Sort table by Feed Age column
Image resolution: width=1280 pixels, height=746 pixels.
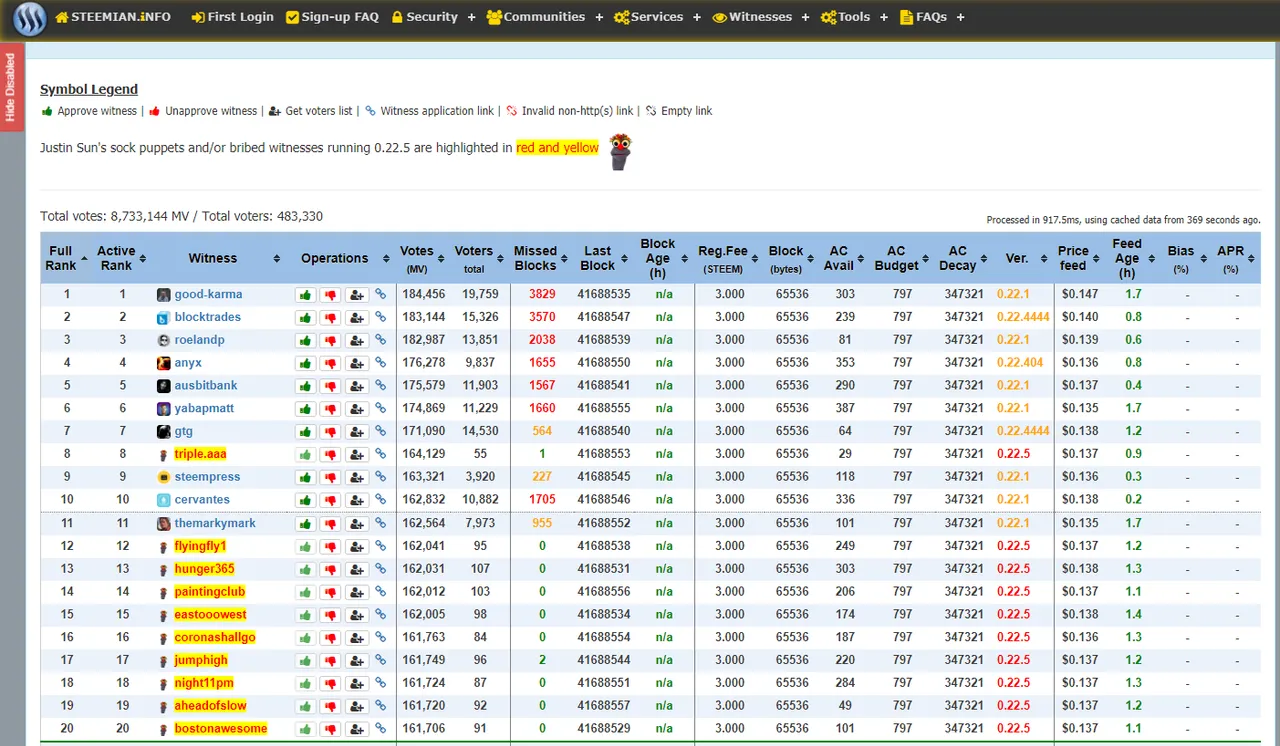[1131, 258]
